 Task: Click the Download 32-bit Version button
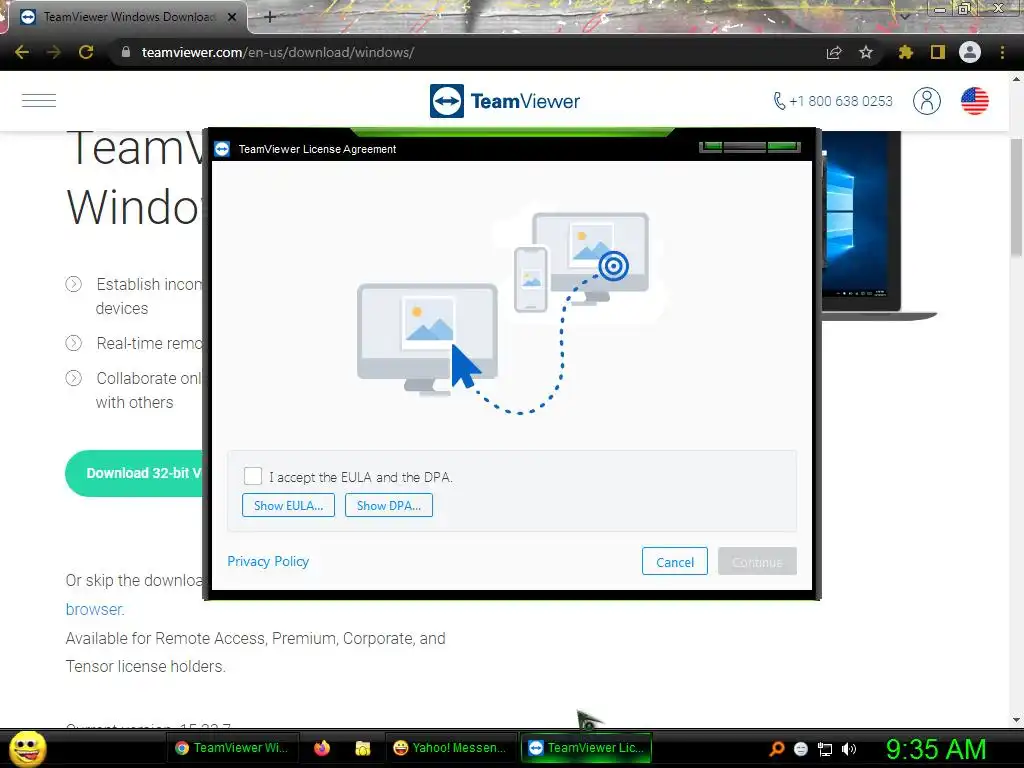pos(135,473)
